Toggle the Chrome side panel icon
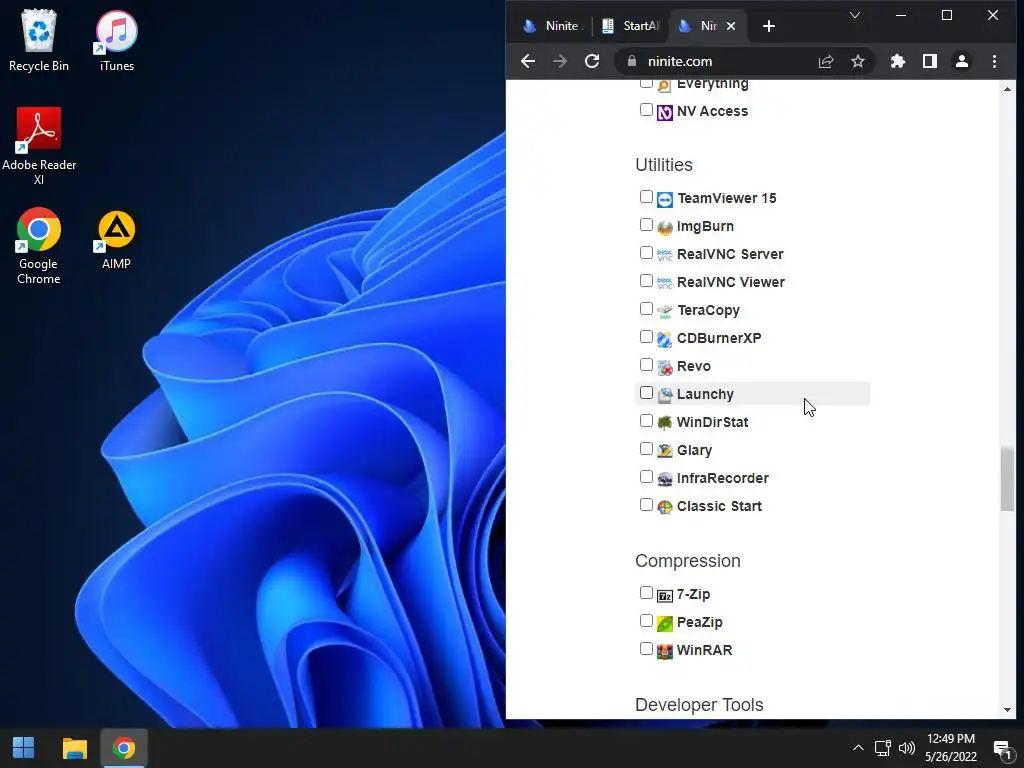The image size is (1024, 768). [x=930, y=61]
